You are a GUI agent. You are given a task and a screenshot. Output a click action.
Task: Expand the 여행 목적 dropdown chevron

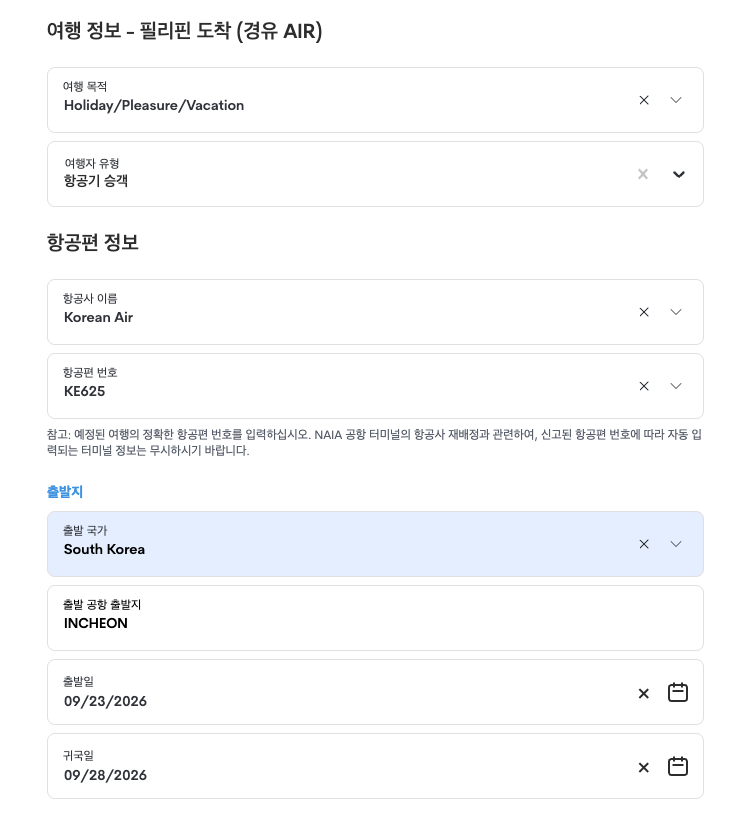[x=676, y=100]
